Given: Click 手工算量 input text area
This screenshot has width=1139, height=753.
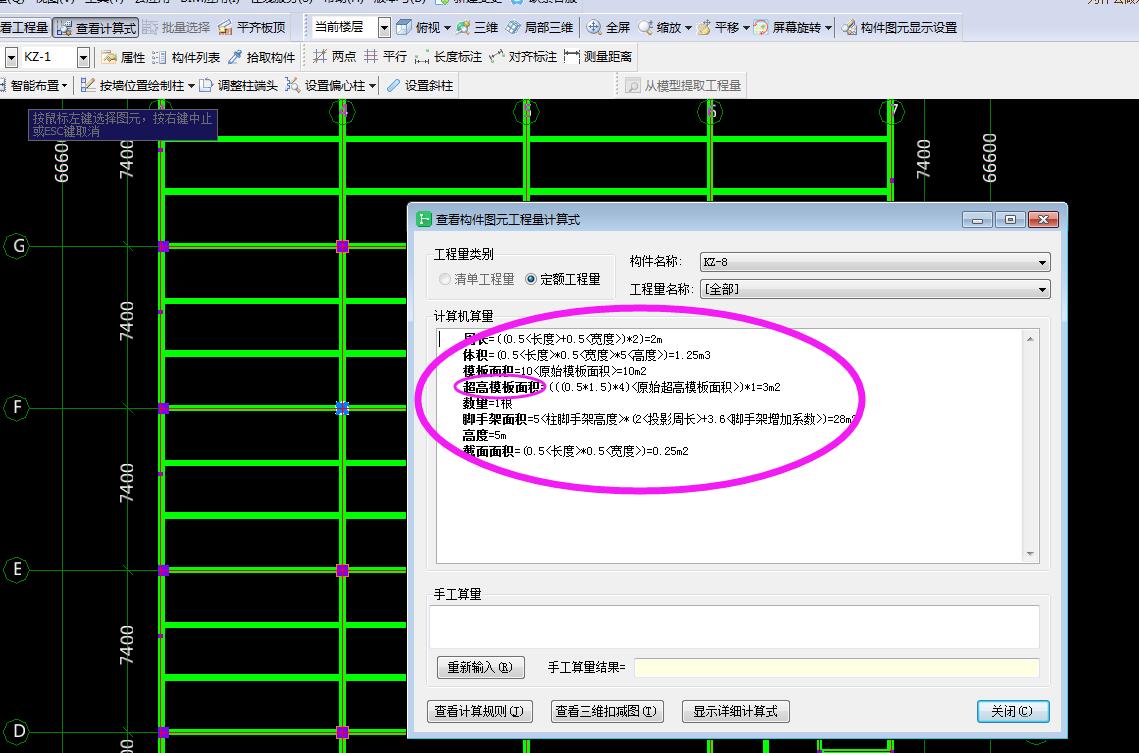Looking at the screenshot, I should coord(734,627).
